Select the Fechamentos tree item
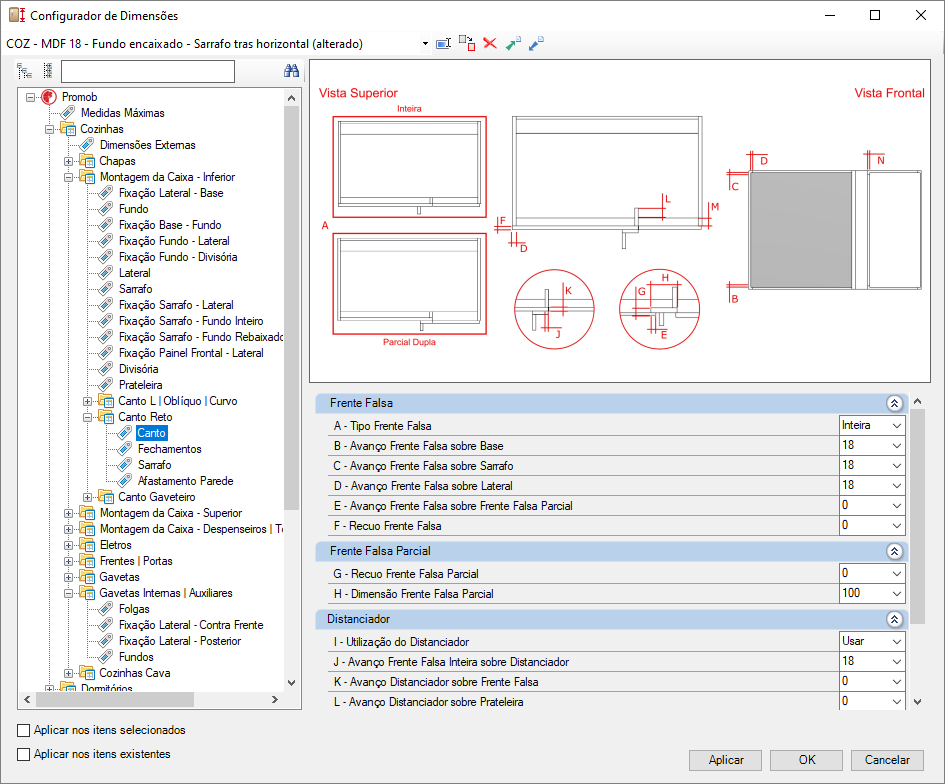945x784 pixels. [169, 449]
